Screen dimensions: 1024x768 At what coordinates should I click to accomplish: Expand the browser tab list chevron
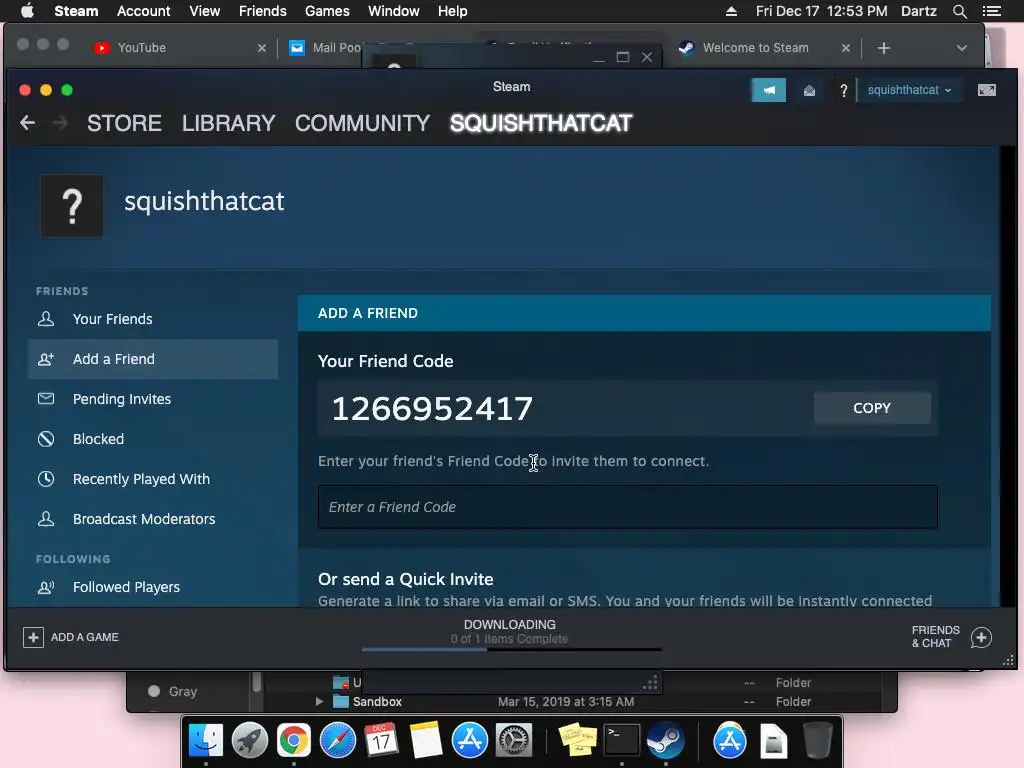[x=961, y=48]
